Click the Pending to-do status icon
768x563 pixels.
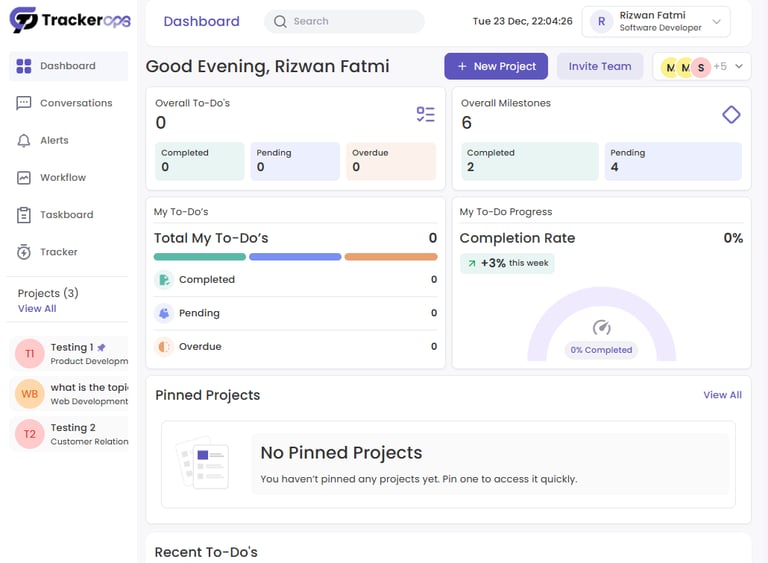click(x=165, y=313)
